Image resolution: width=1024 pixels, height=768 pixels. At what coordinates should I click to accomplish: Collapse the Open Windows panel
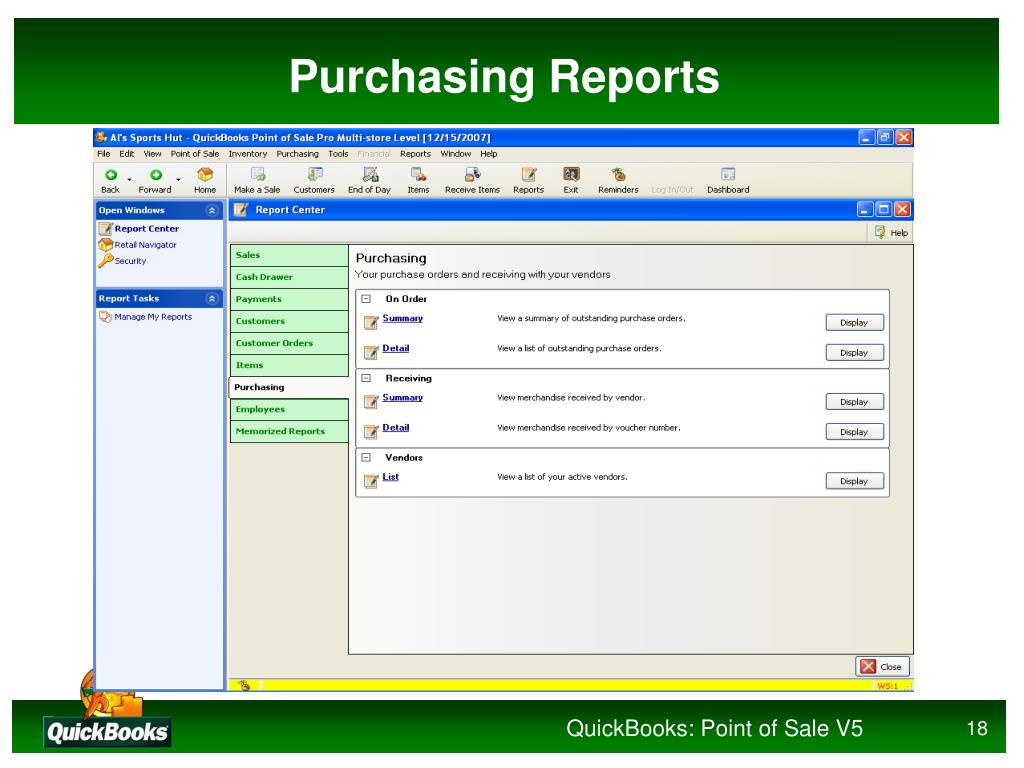[x=212, y=210]
